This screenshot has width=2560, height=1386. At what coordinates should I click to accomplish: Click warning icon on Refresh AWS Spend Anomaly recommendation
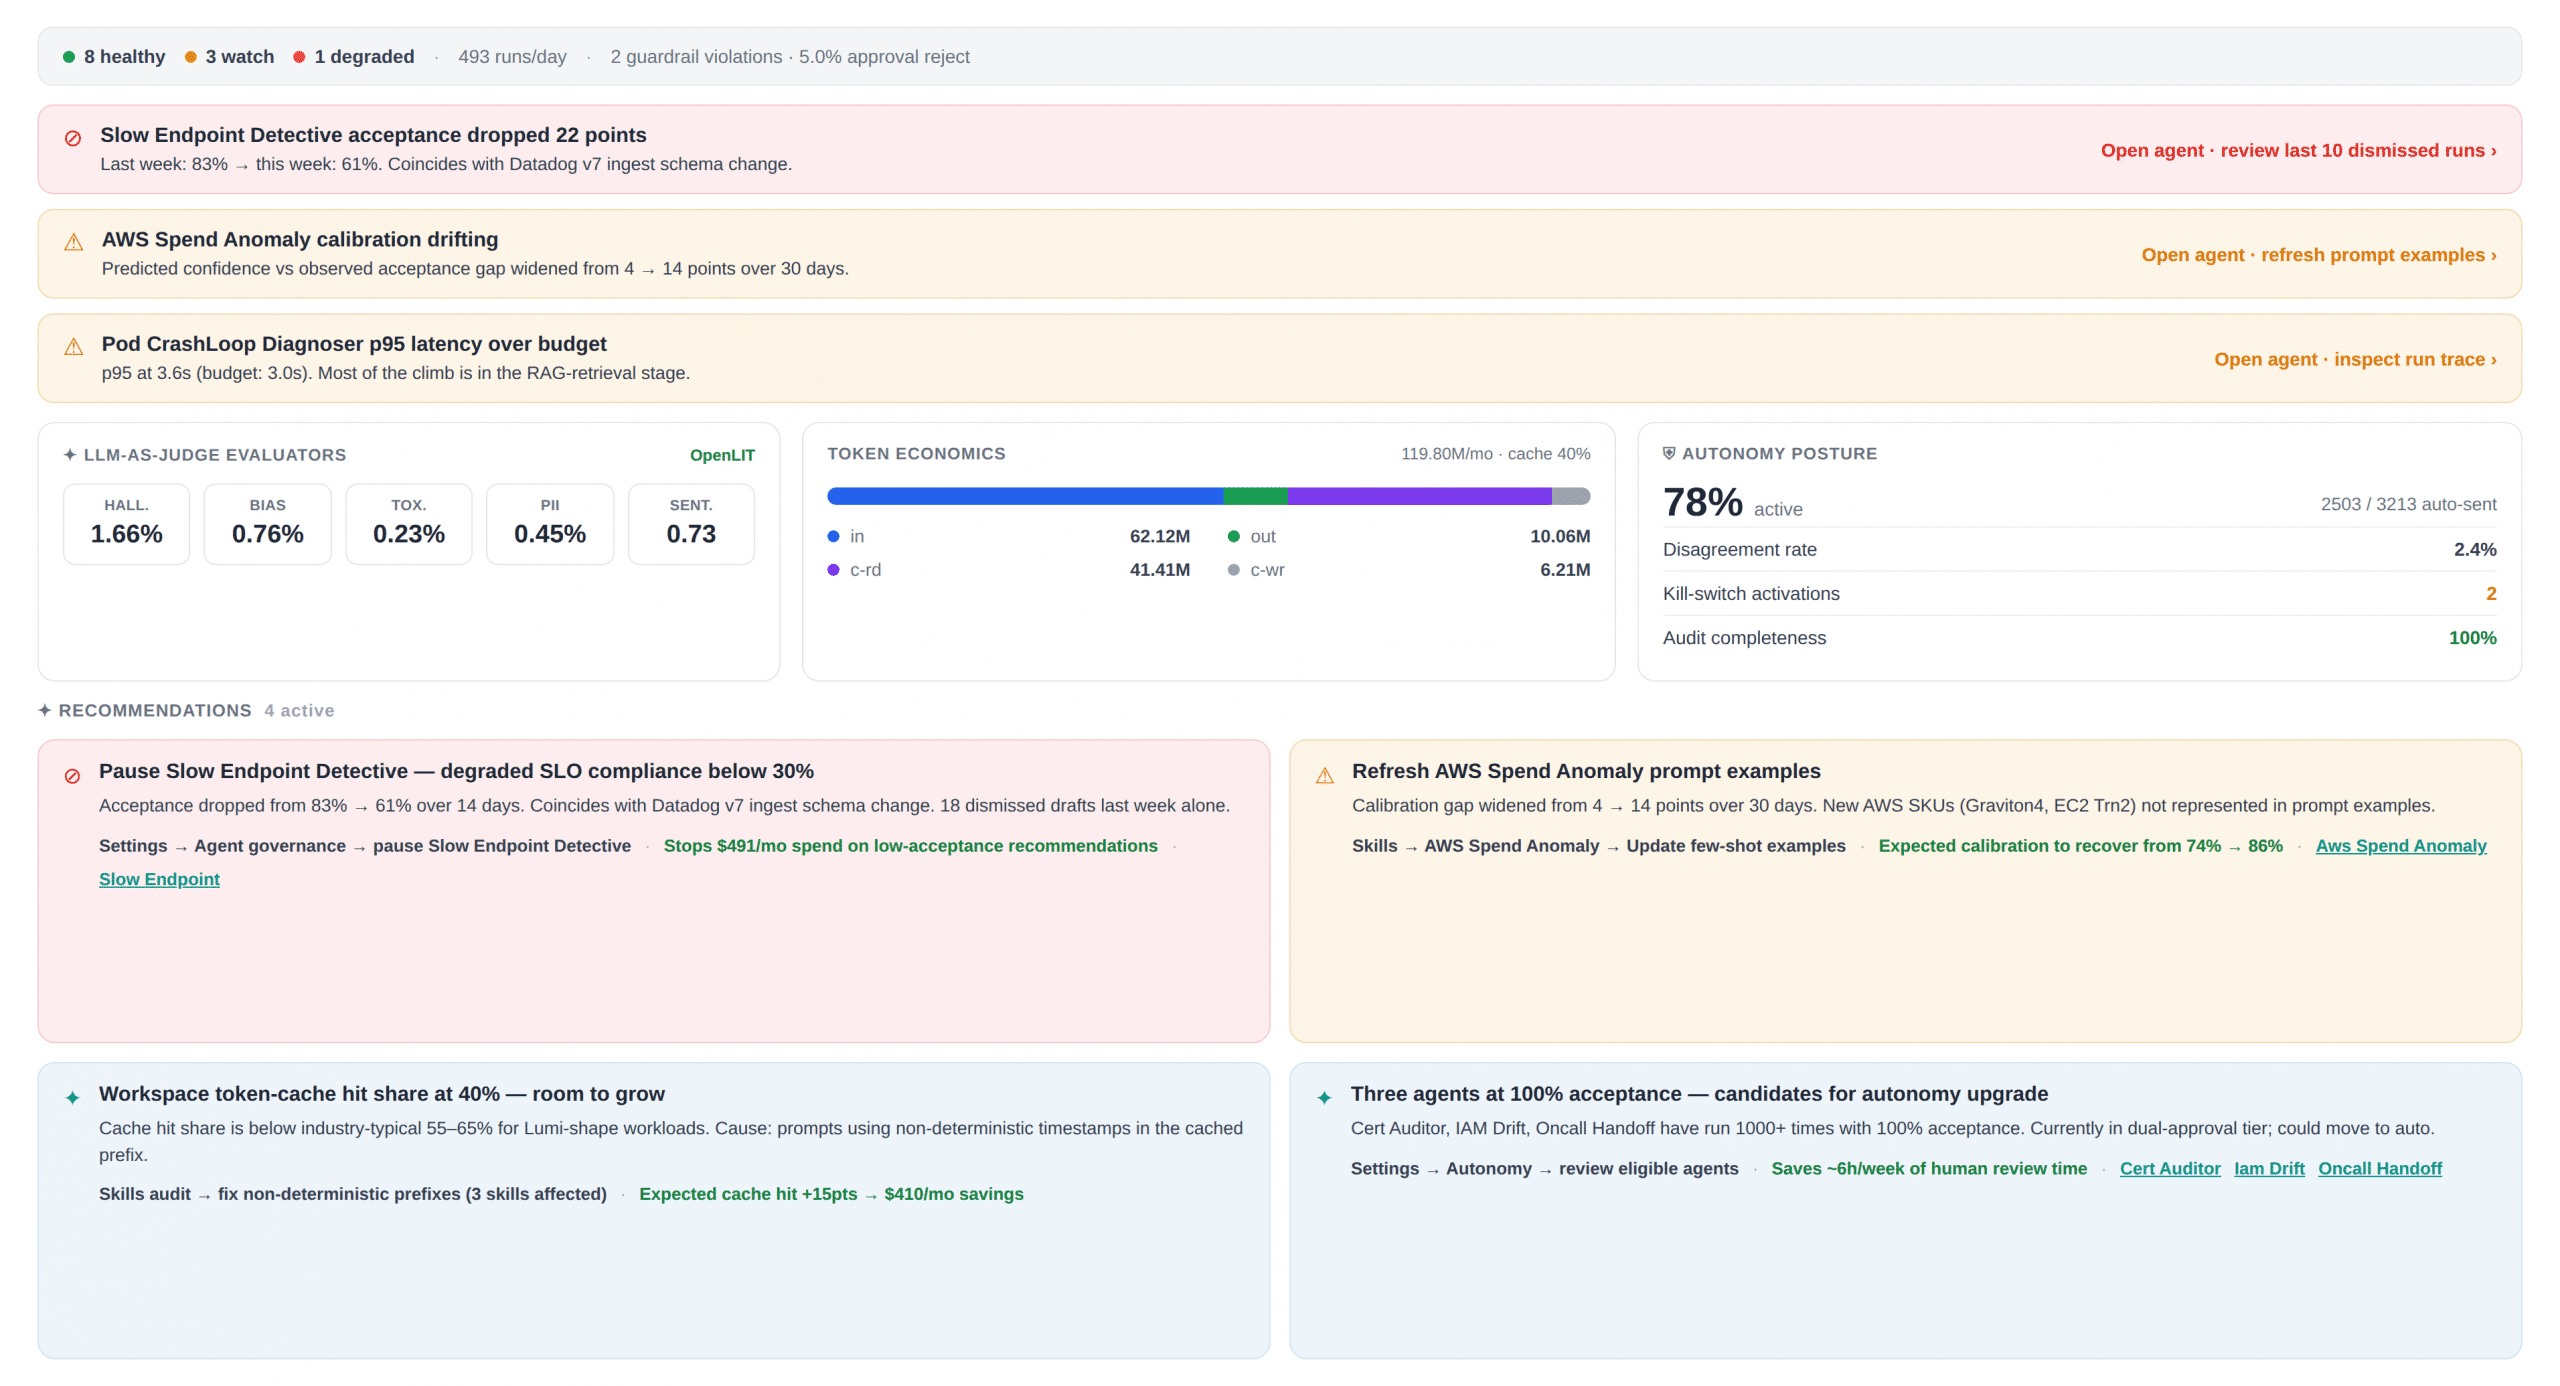point(1325,776)
